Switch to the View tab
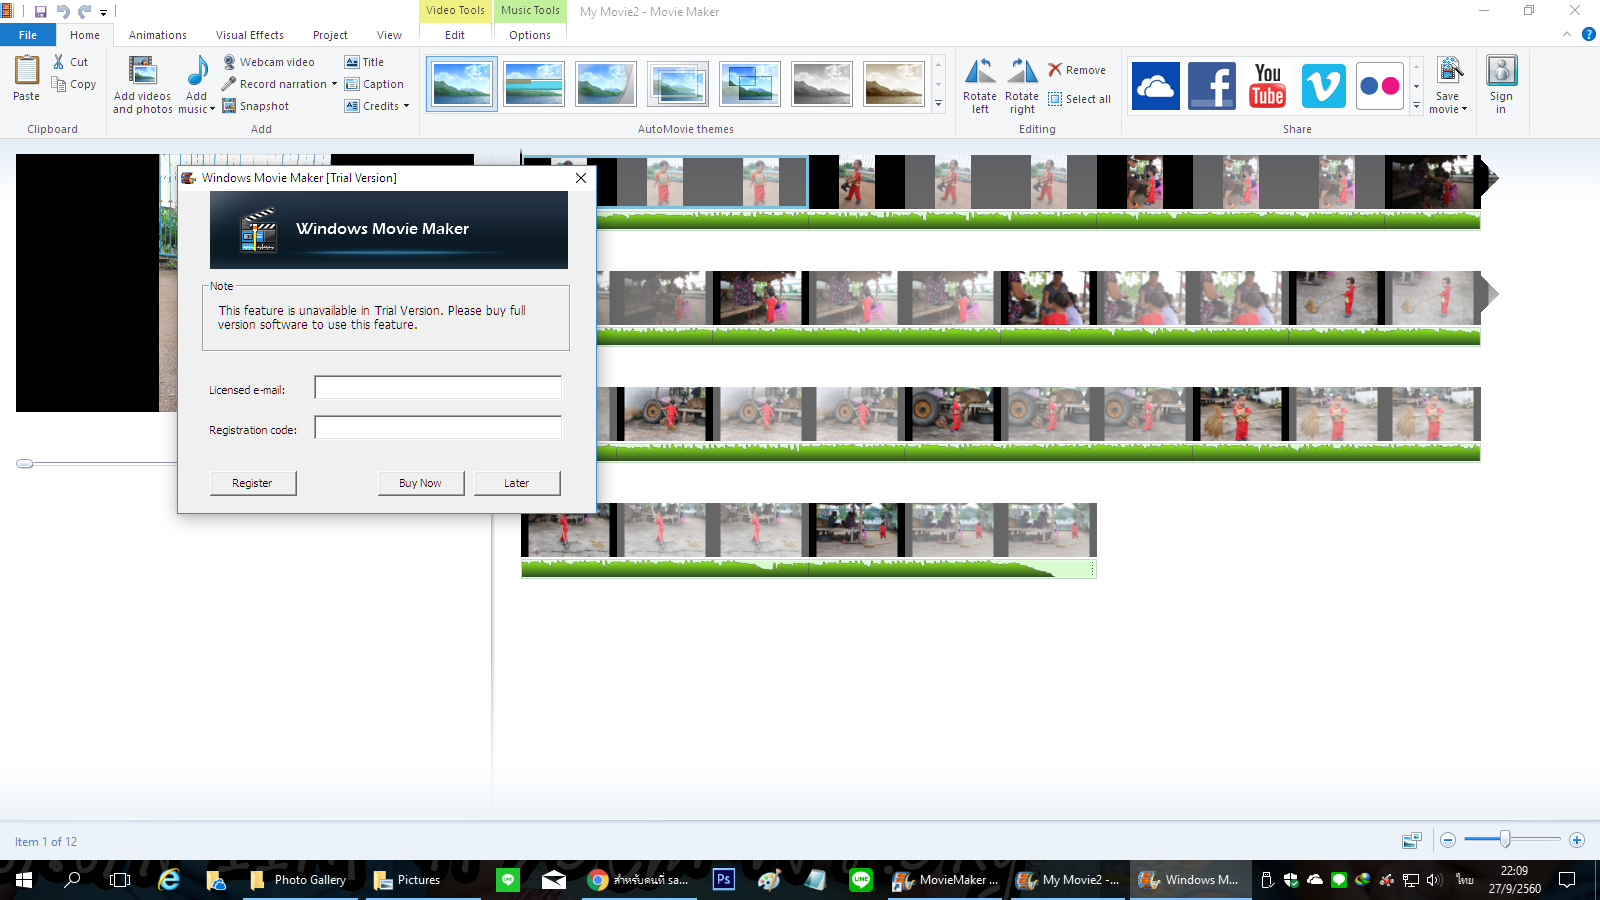Screen dimensions: 1600x900 (389, 35)
